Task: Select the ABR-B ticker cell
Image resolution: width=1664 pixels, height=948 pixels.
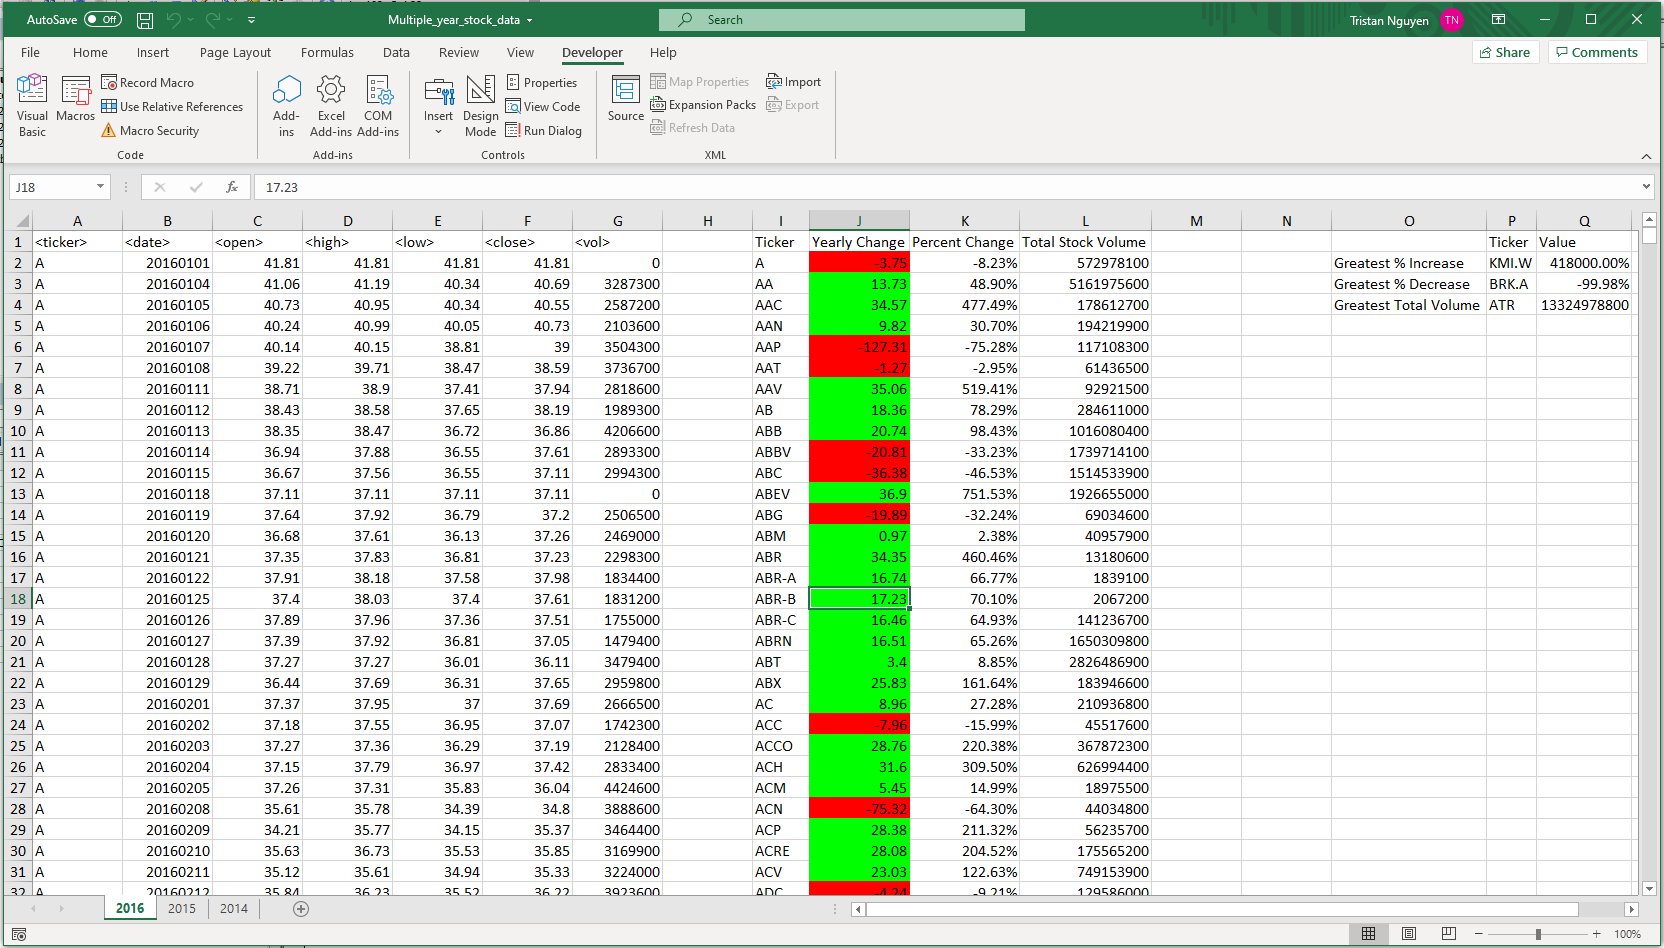Action: (x=780, y=599)
